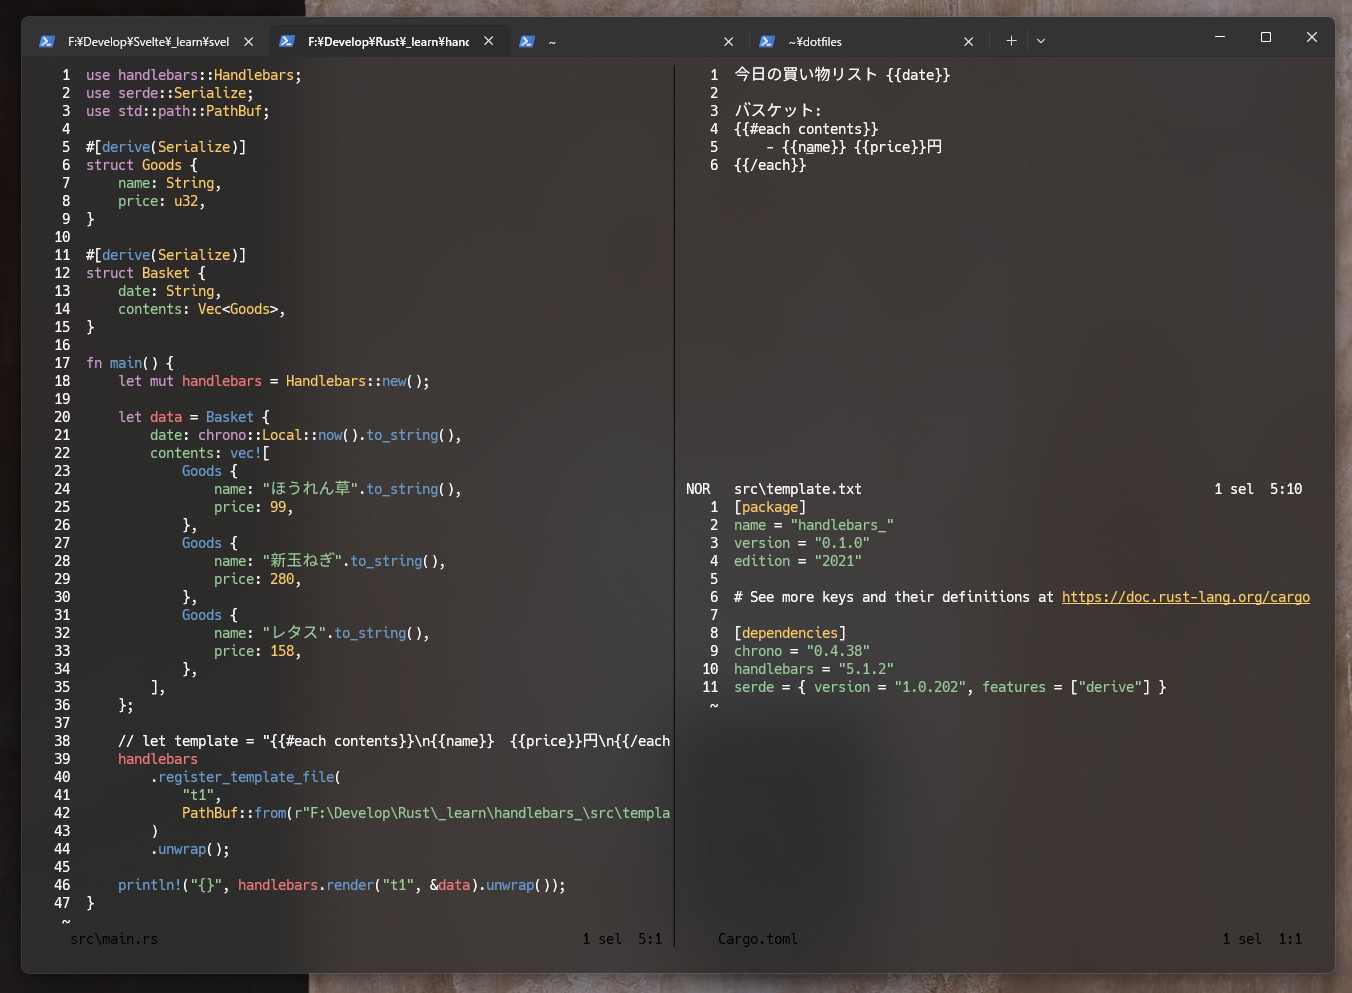The image size is (1352, 993).
Task: Open a new terminal tab with the plus icon
Action: (1010, 40)
